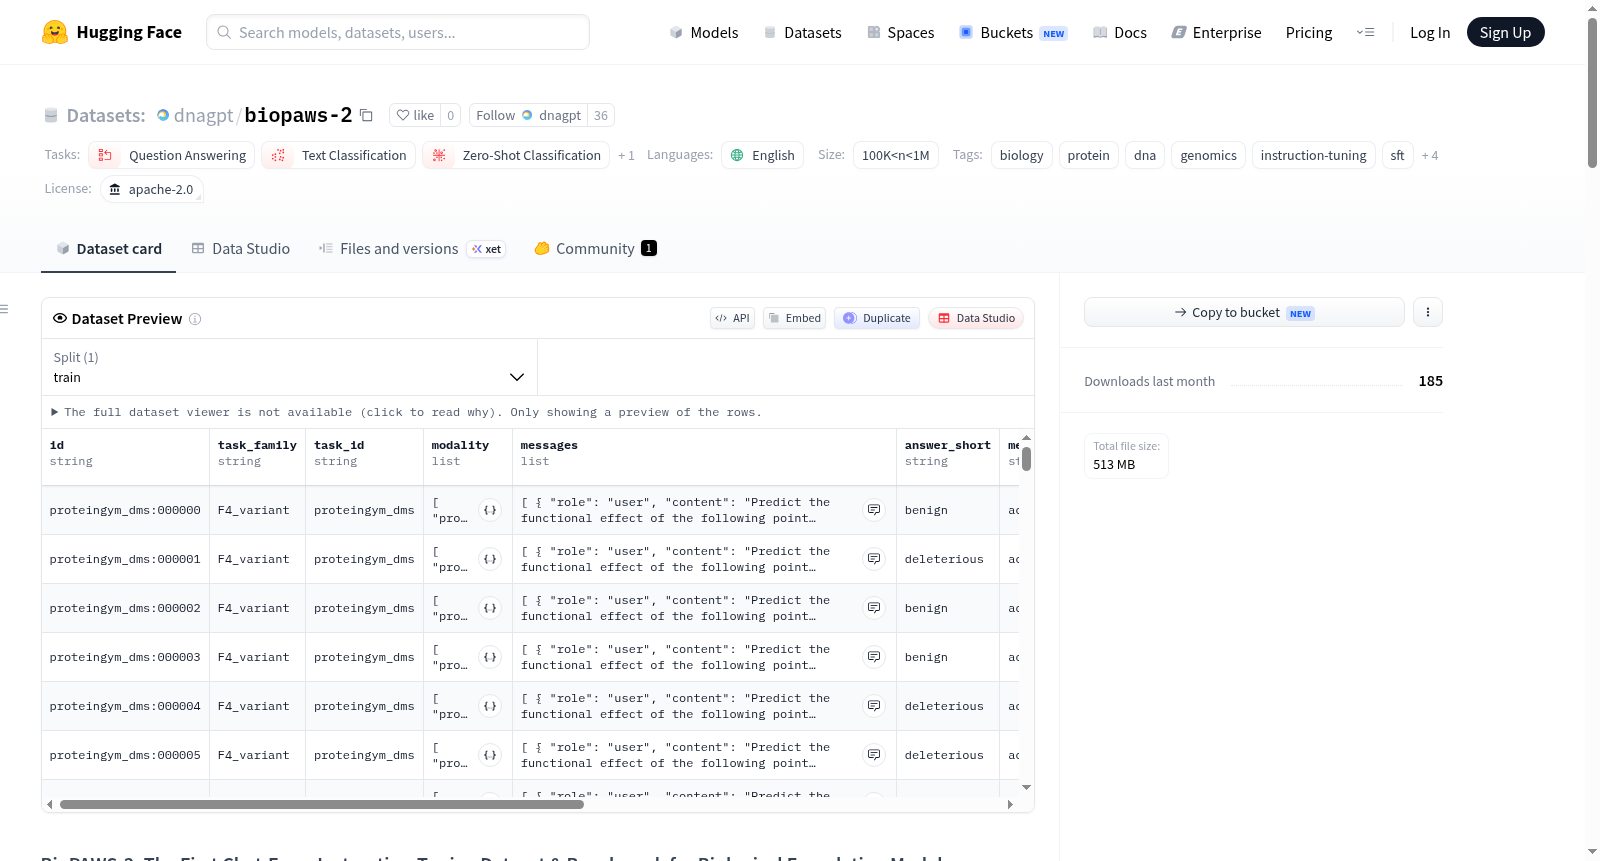
Task: Open the Split train dropdown
Action: pyautogui.click(x=289, y=367)
